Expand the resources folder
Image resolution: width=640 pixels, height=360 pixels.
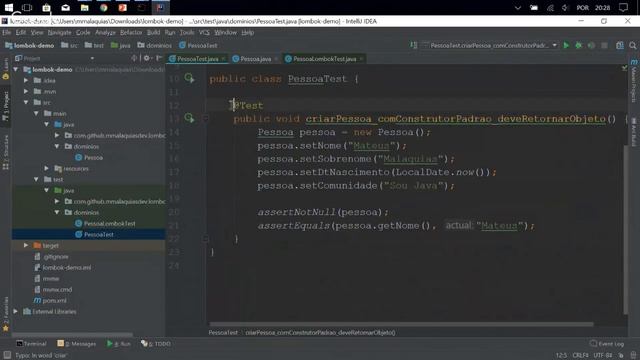click(x=47, y=168)
